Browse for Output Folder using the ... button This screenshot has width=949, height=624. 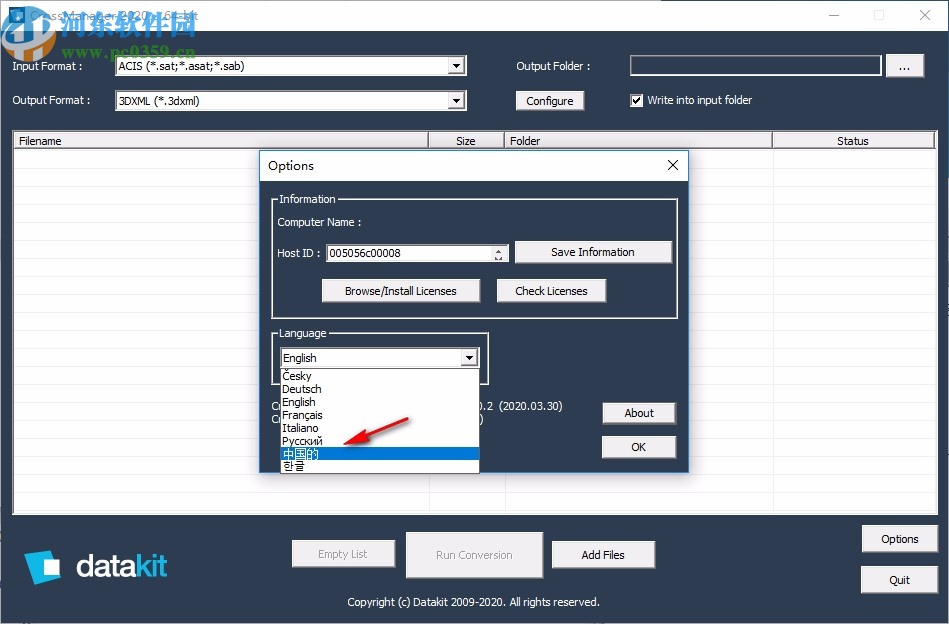tap(905, 65)
